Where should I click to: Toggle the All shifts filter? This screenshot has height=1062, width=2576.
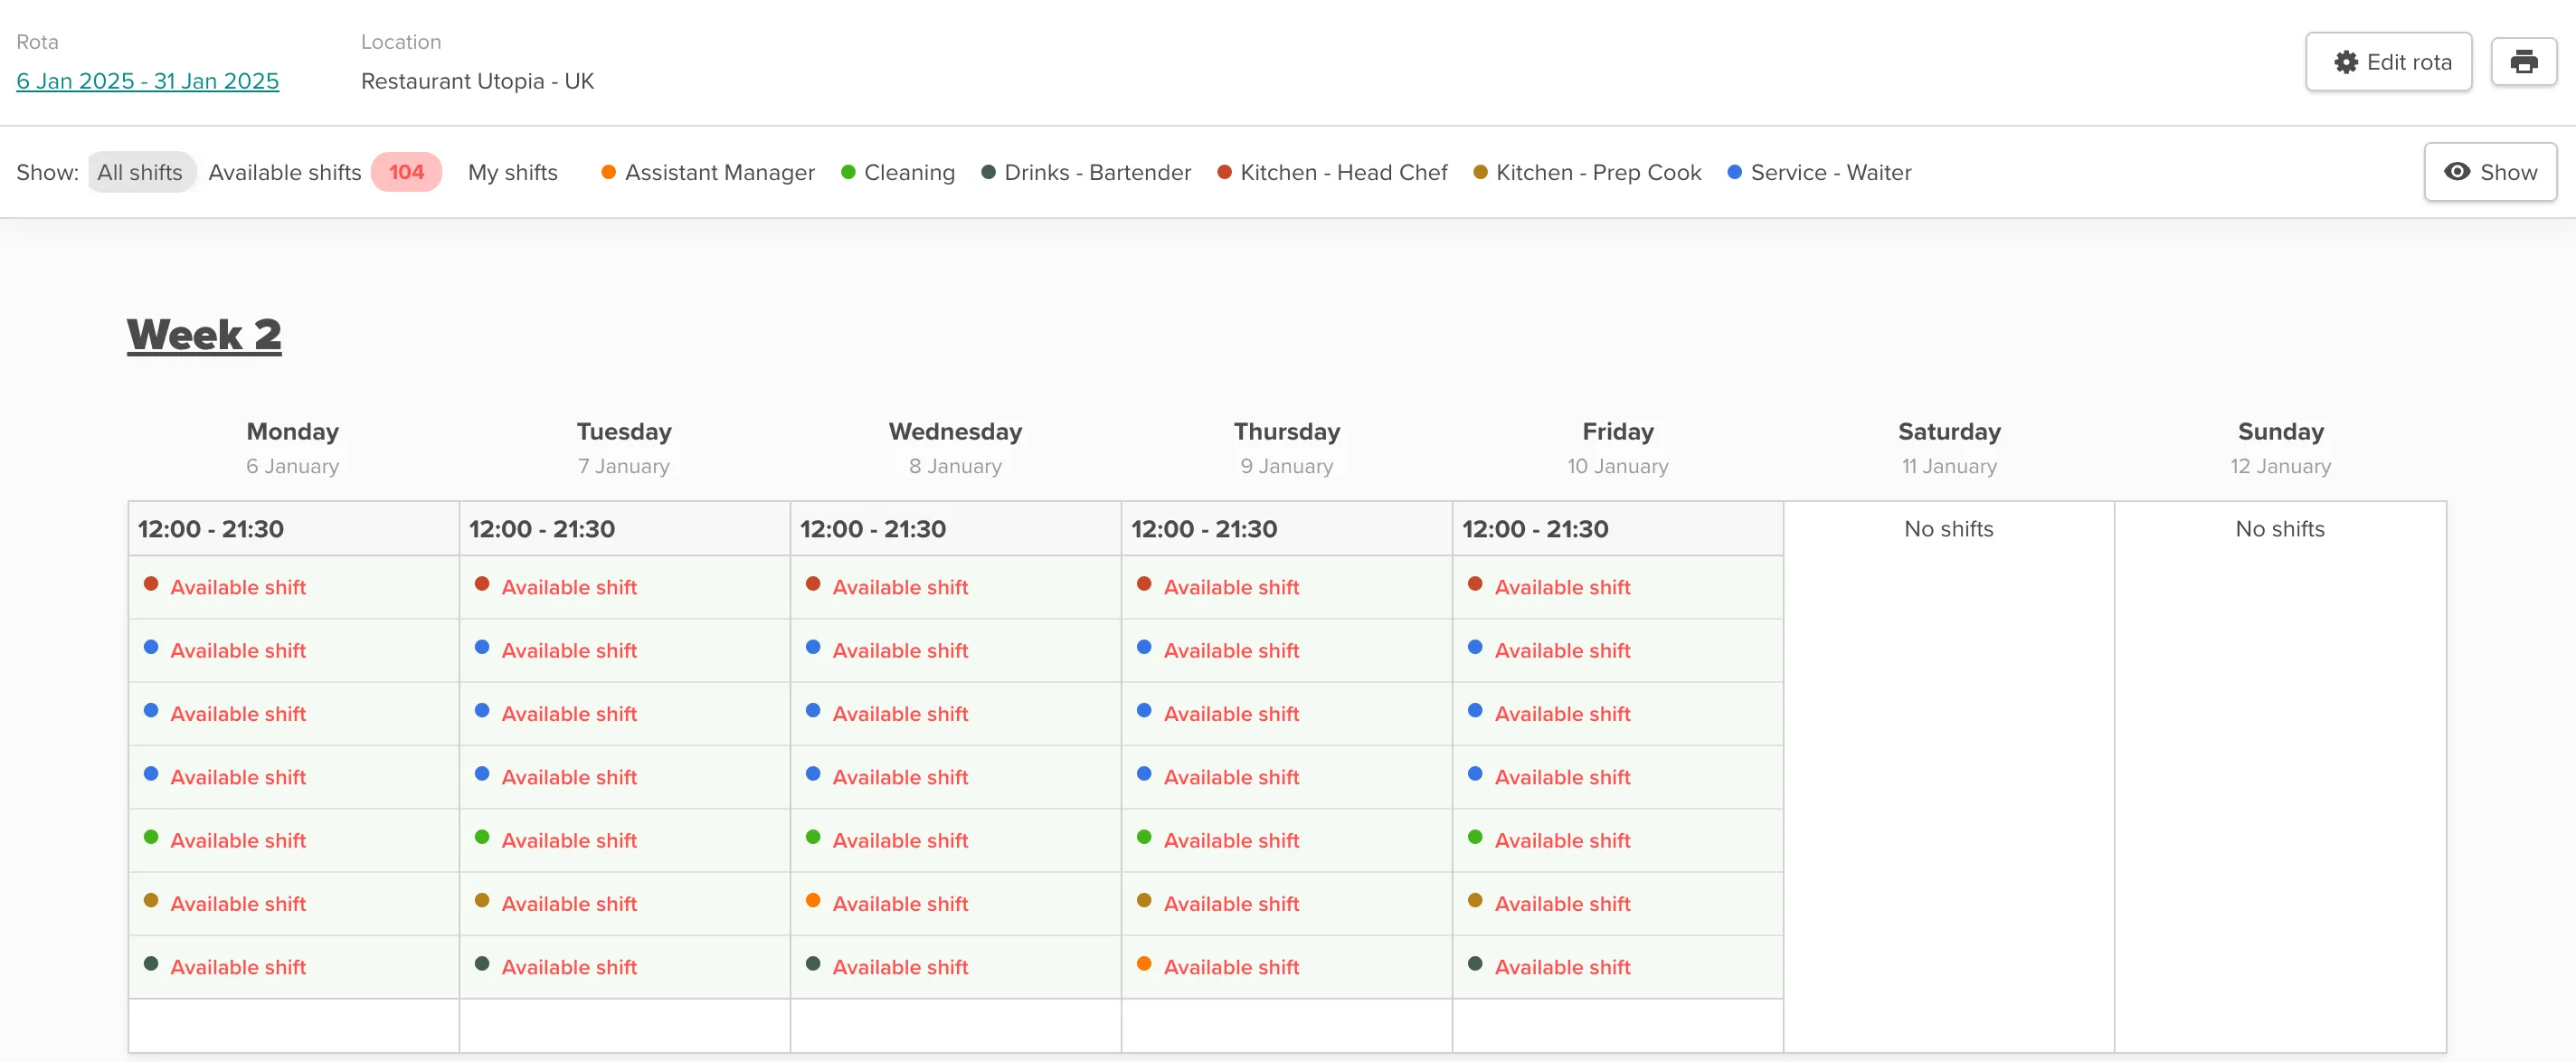pos(140,171)
